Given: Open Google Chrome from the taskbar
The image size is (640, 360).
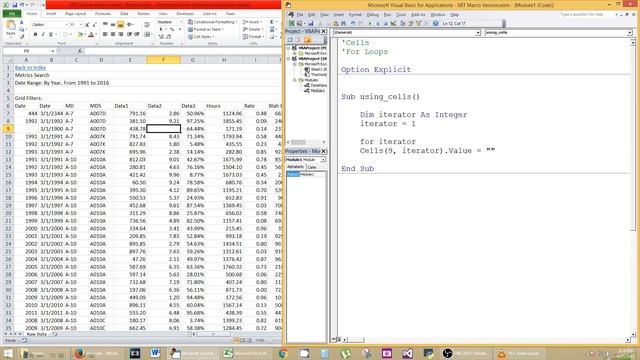Looking at the screenshot, I should coord(283,353).
